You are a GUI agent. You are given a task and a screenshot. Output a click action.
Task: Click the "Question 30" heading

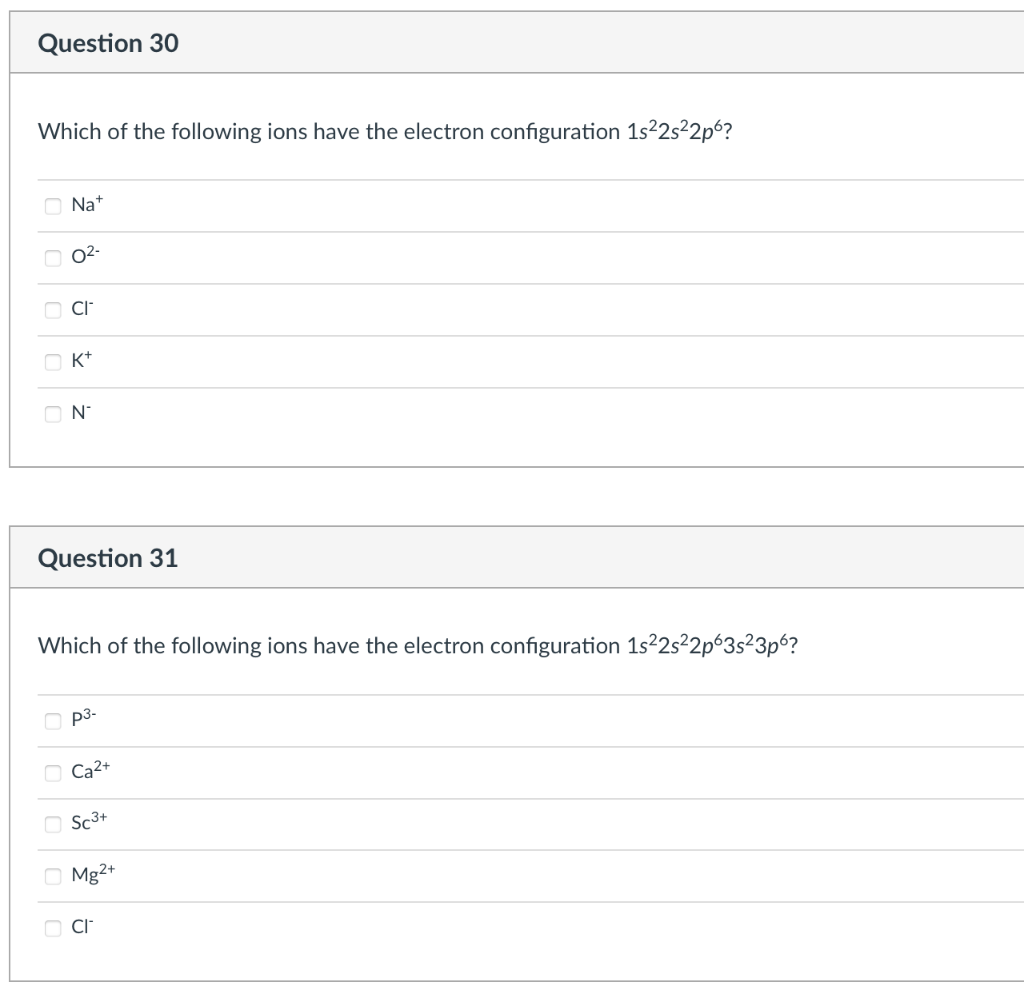pos(108,44)
